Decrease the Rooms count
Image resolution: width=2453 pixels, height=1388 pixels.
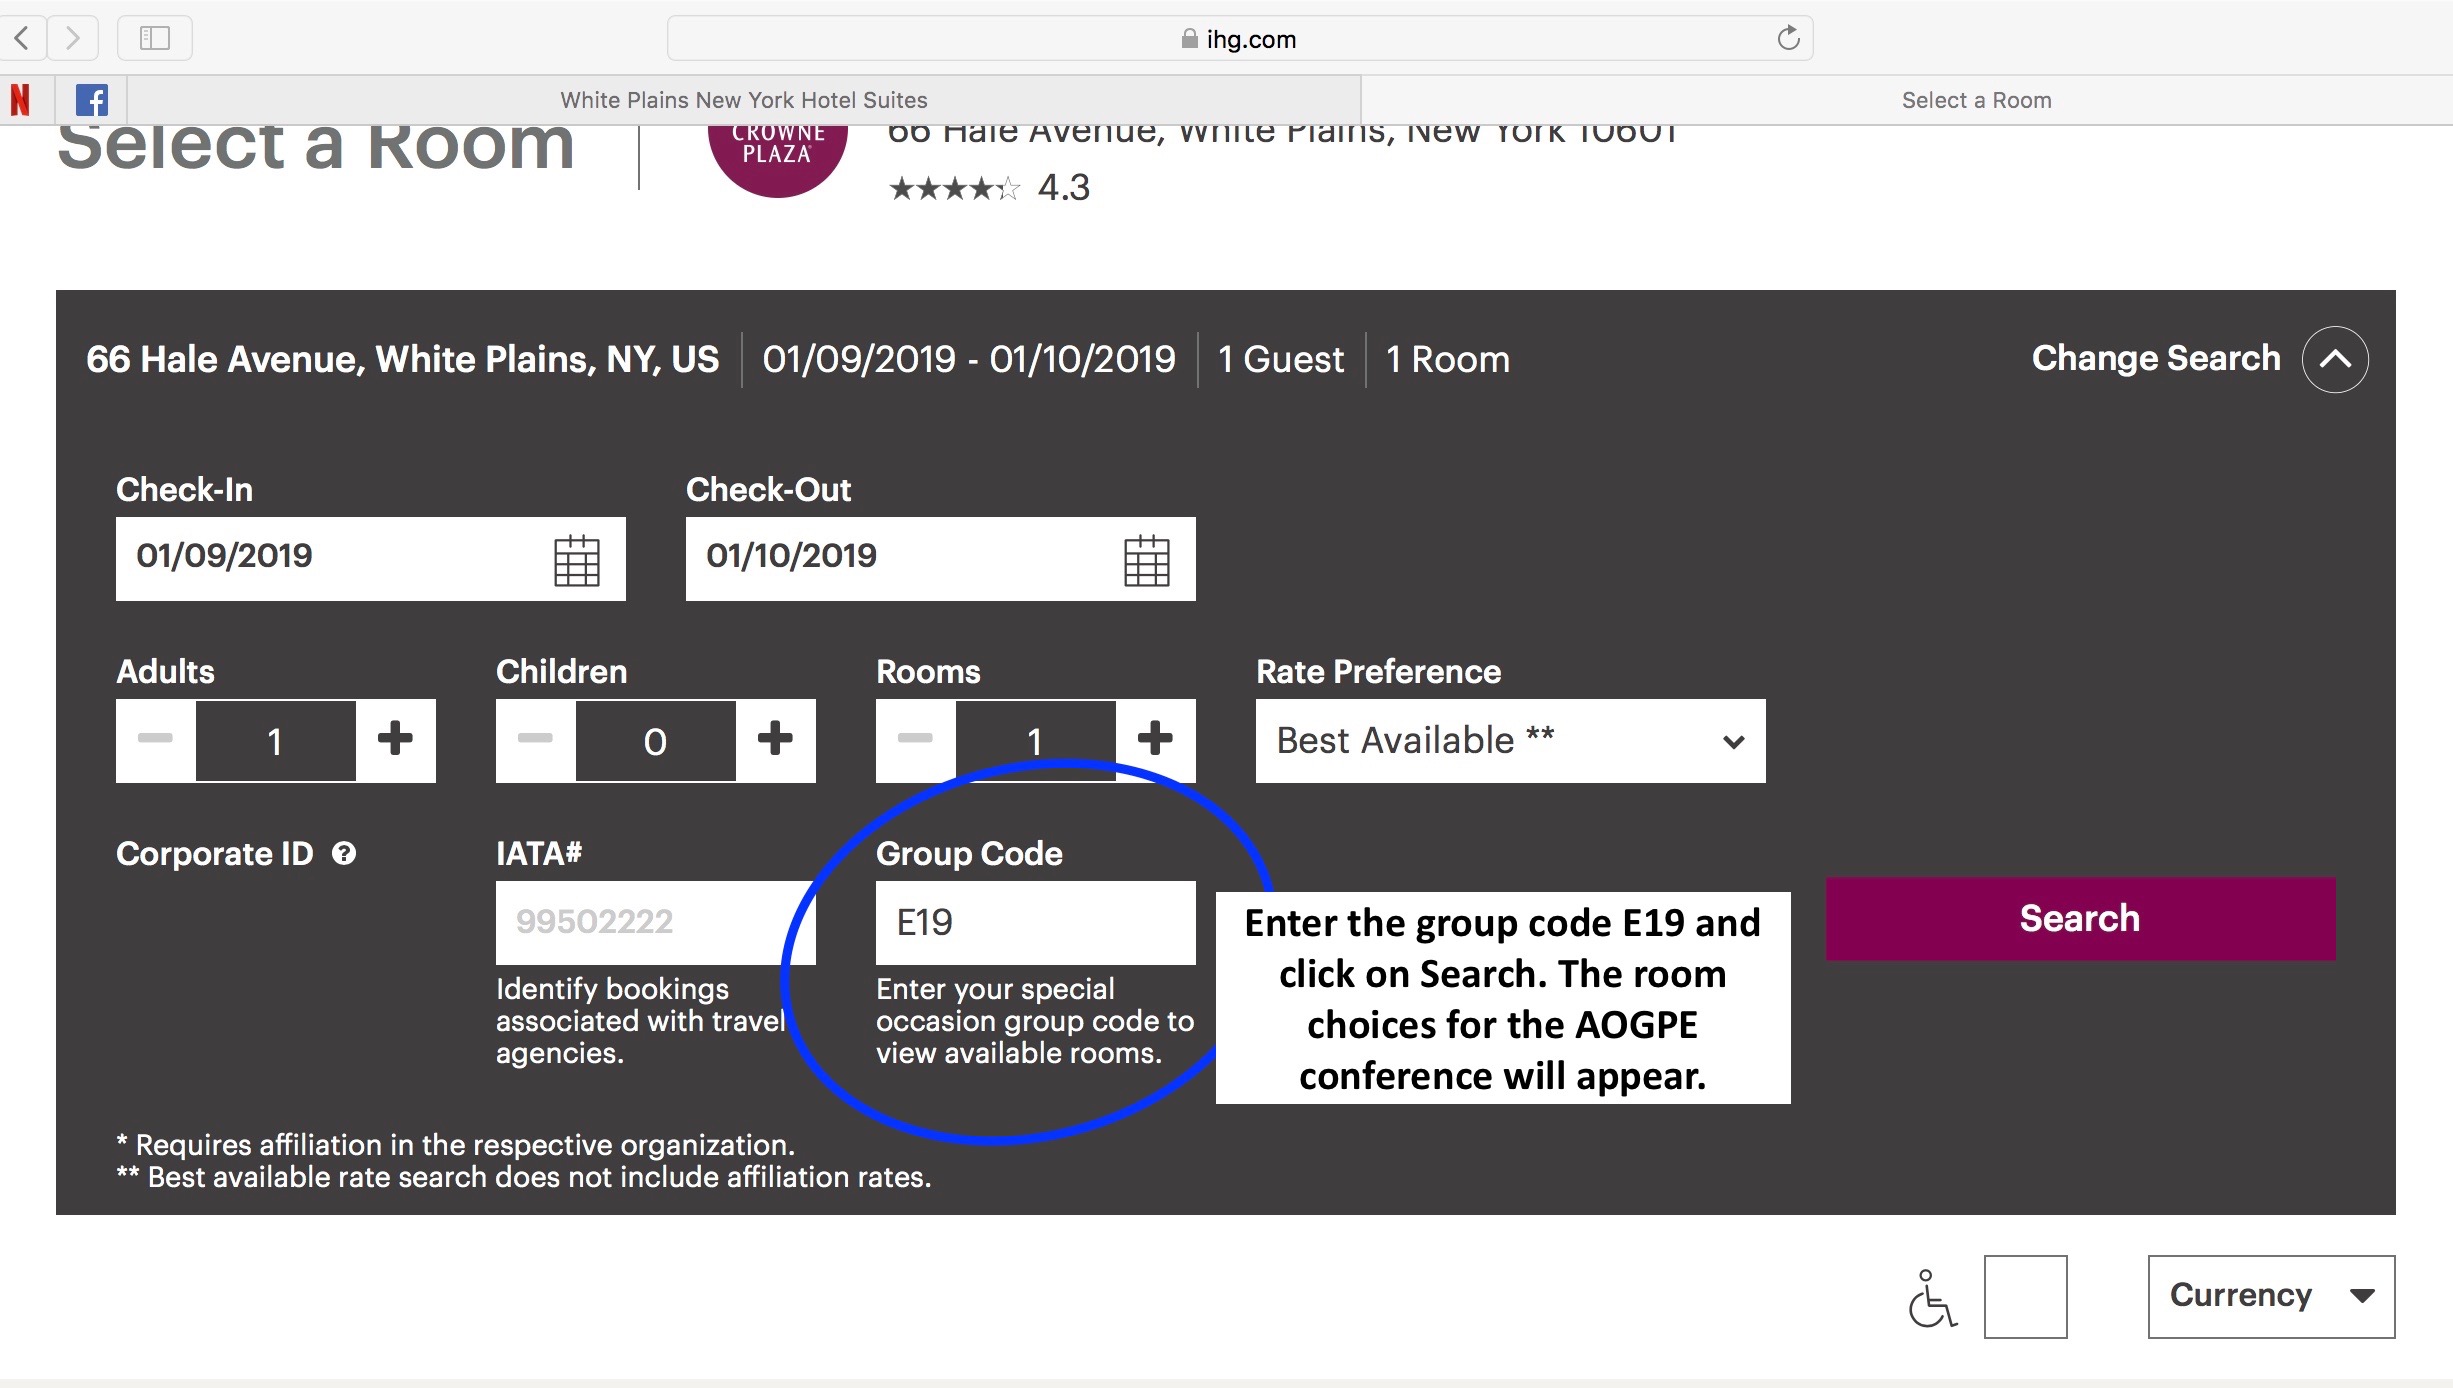click(915, 740)
